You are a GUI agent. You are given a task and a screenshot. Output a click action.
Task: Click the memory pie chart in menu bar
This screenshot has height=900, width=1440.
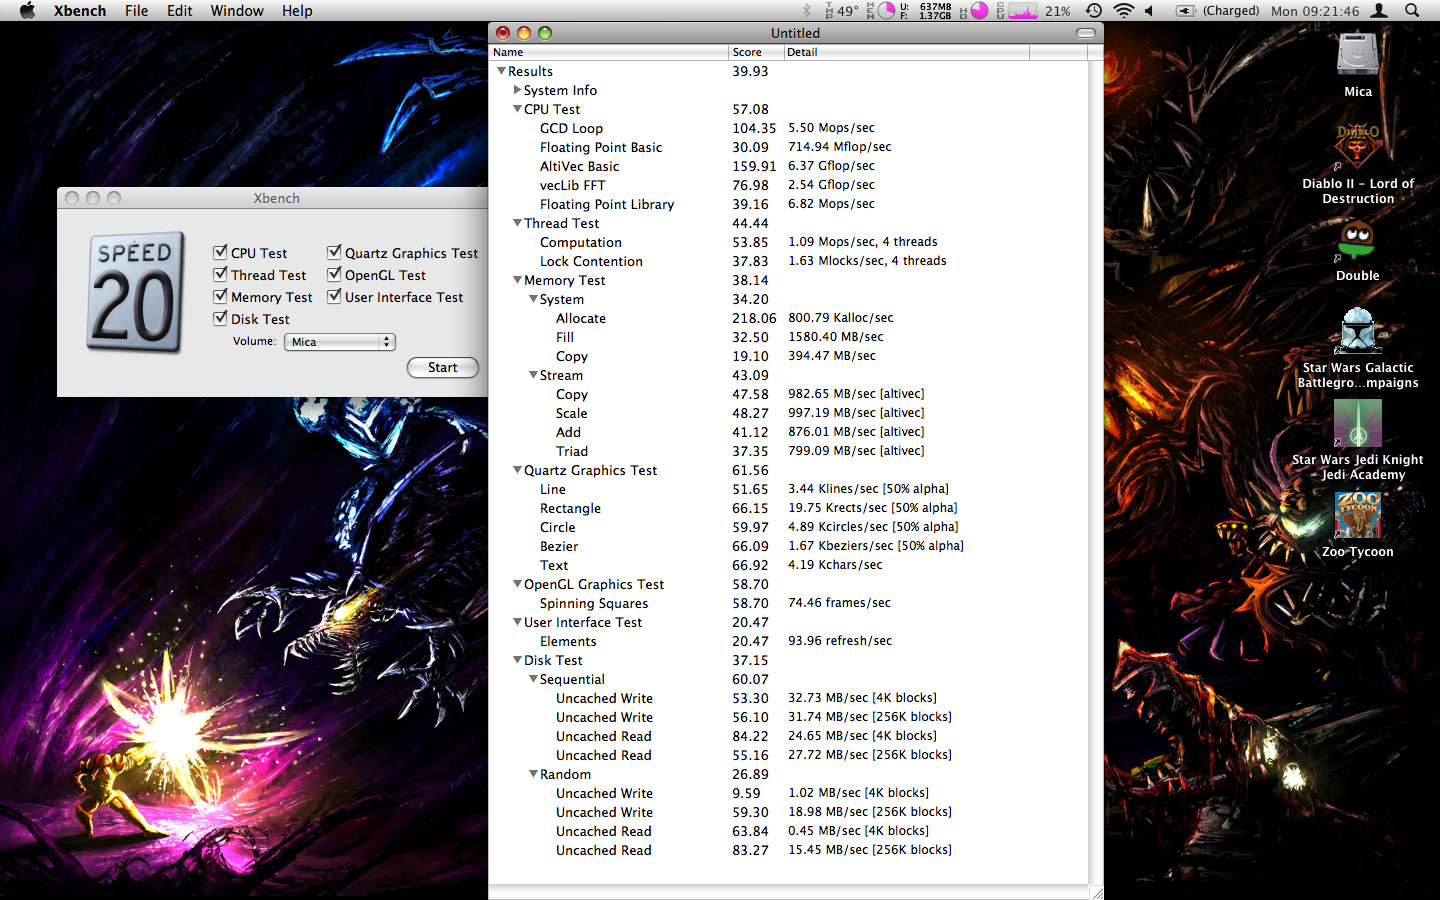click(x=886, y=10)
